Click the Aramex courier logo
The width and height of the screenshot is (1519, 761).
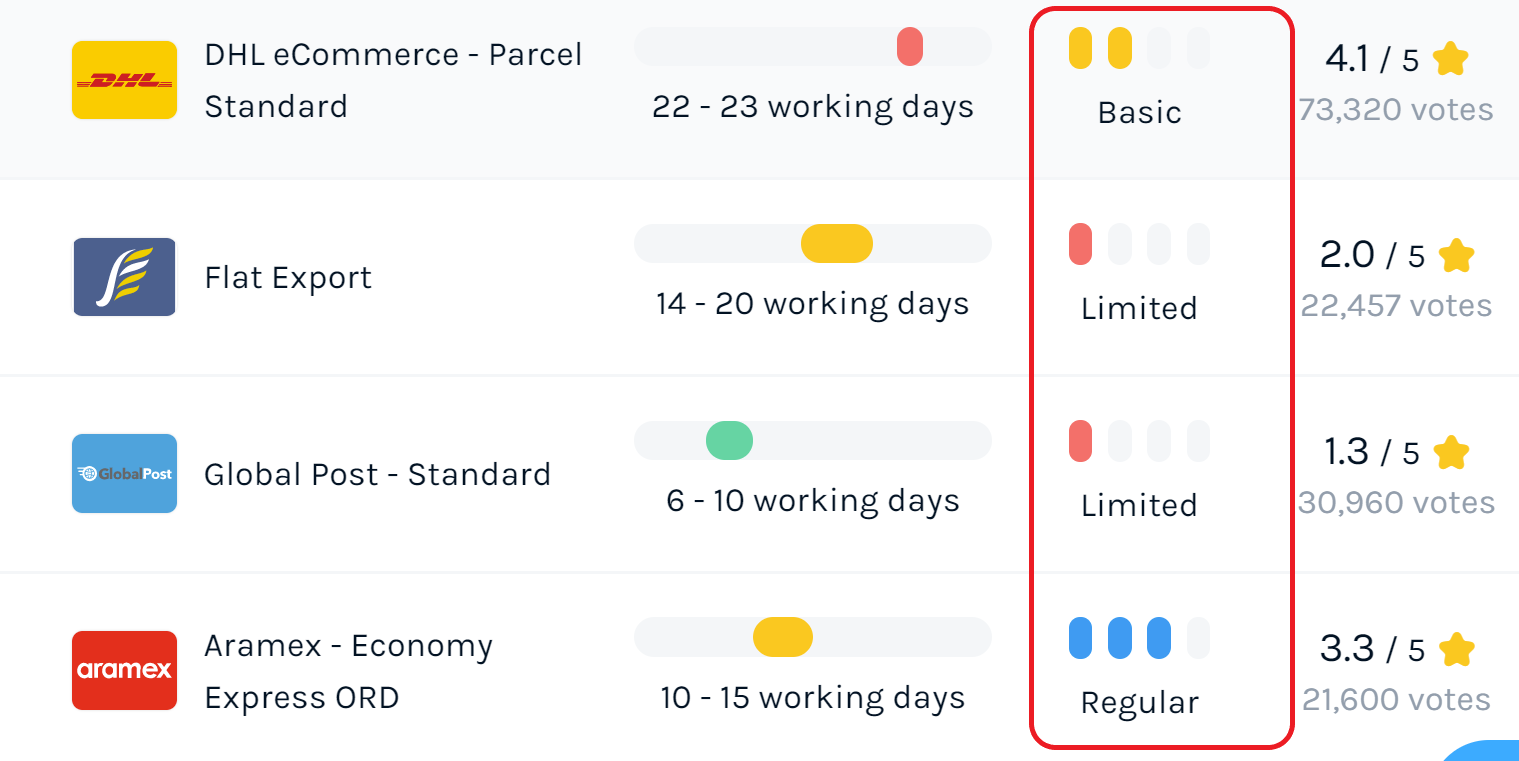124,670
